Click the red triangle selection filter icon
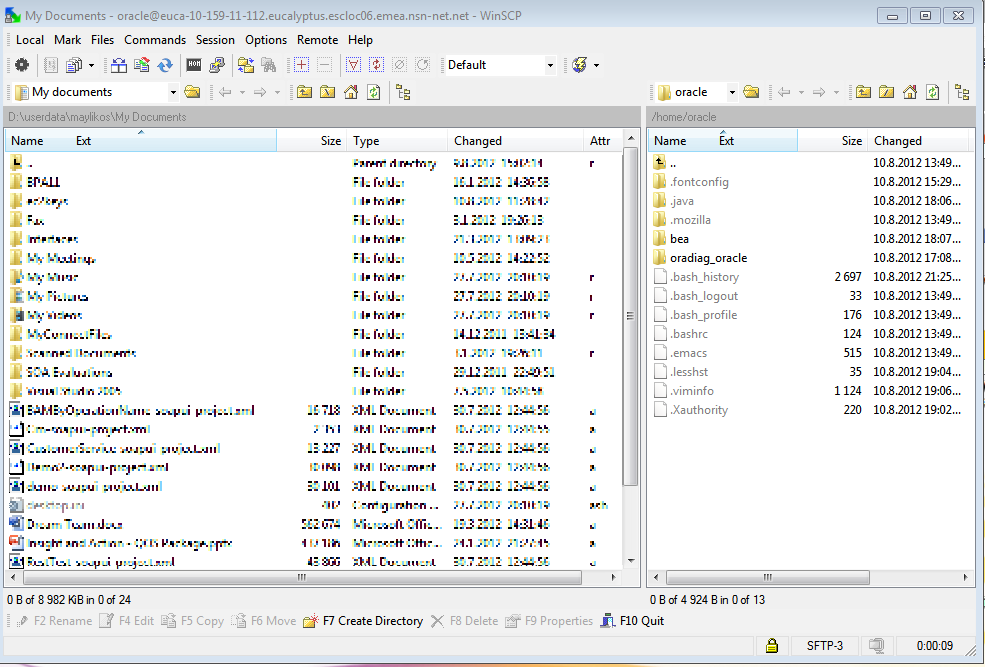 353,65
